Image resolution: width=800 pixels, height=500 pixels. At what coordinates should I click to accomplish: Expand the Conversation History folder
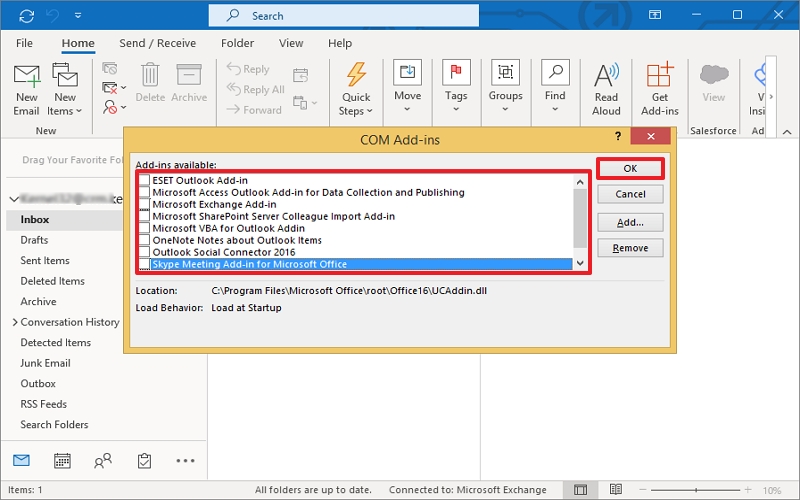14,322
